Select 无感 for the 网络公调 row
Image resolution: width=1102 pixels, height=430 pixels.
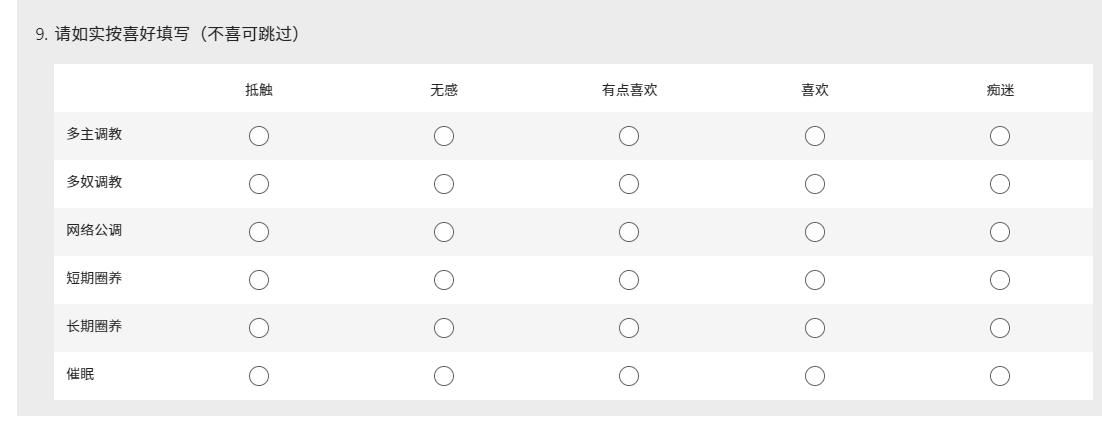click(444, 232)
